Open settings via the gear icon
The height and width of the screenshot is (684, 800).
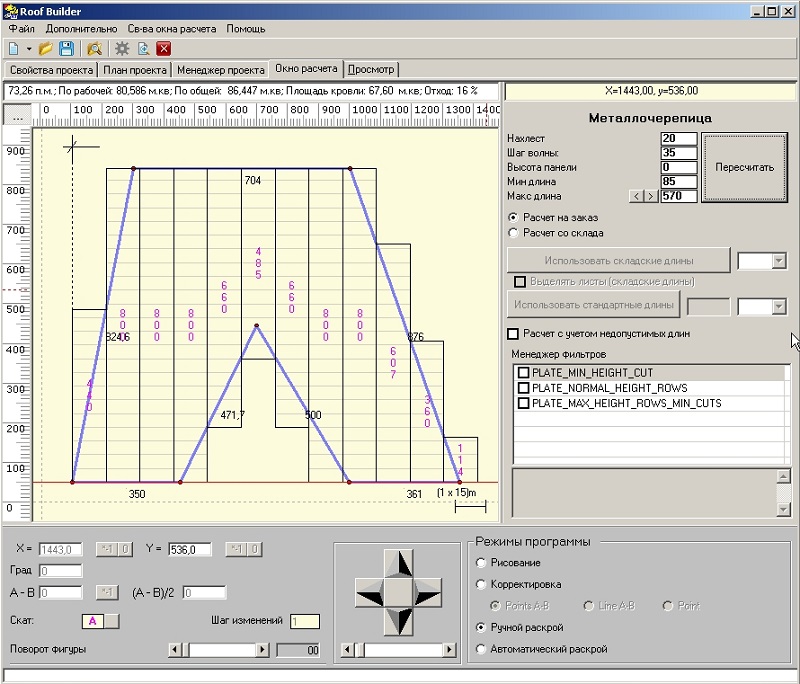(x=121, y=48)
